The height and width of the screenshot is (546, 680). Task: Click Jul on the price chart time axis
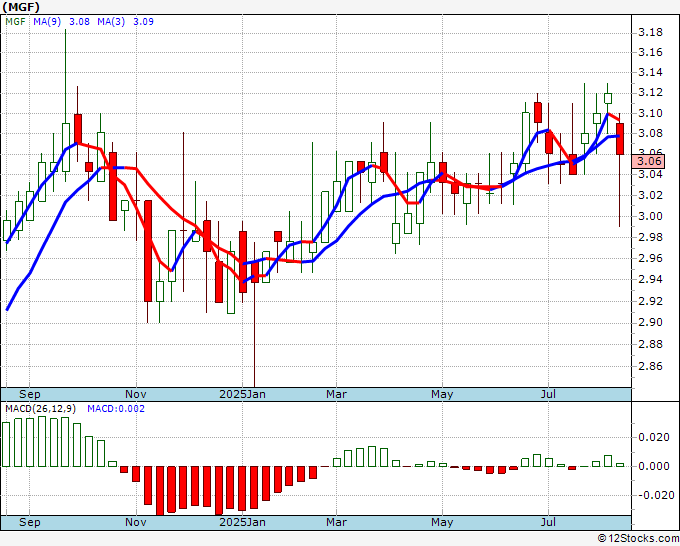point(548,394)
